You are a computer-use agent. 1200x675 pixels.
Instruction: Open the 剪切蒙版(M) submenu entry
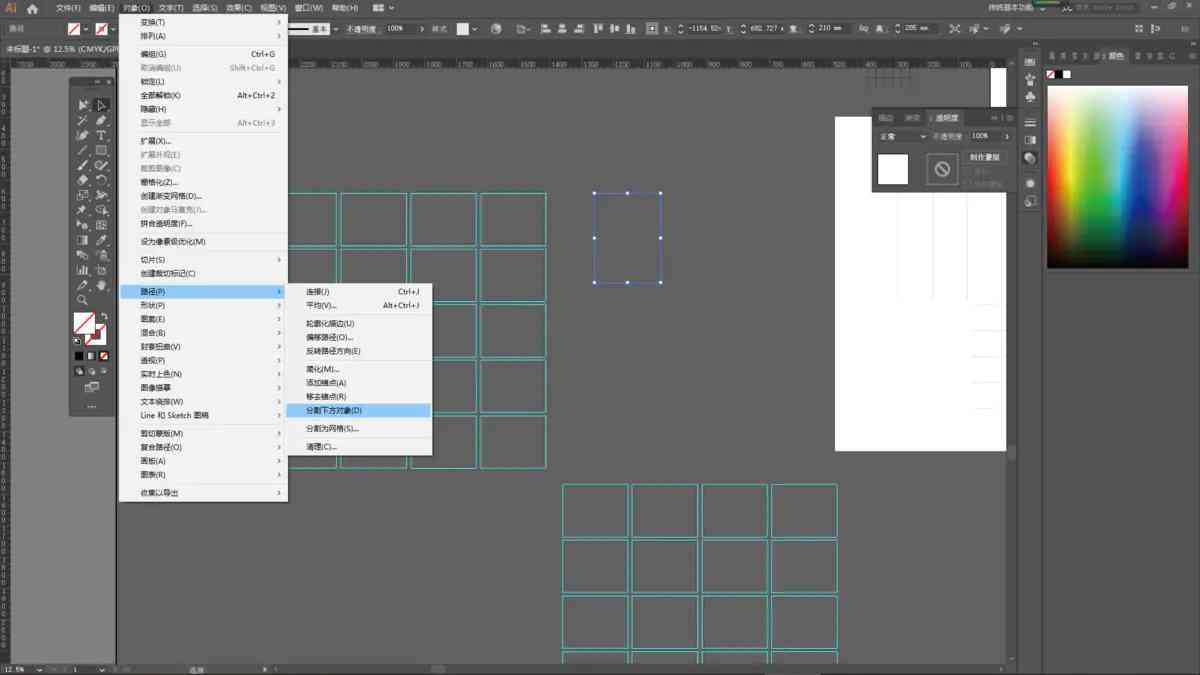pyautogui.click(x=203, y=433)
